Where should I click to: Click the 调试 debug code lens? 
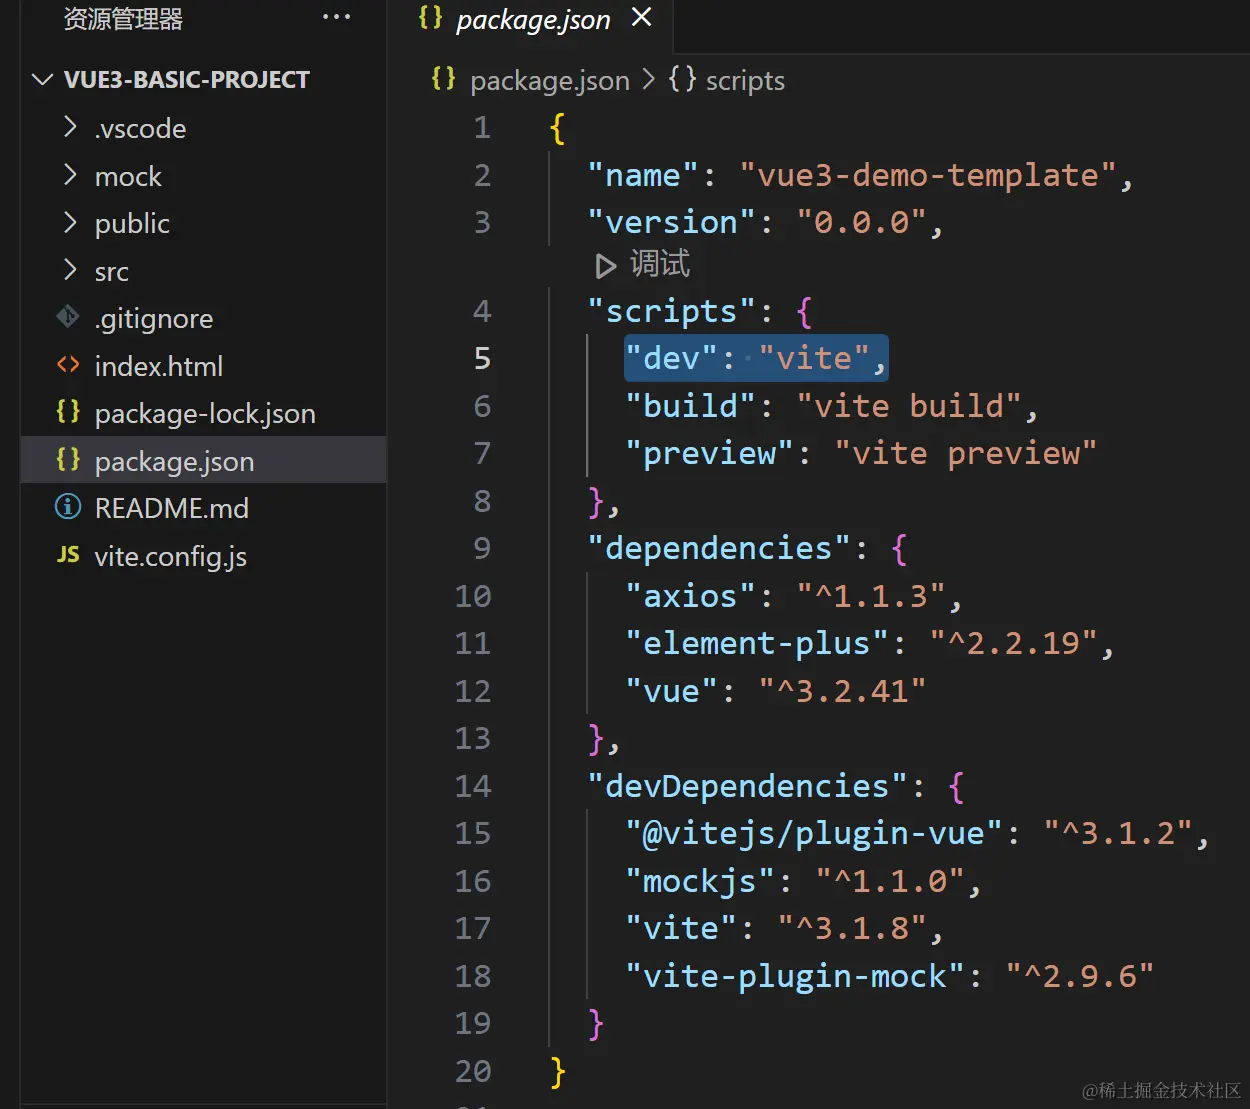[x=660, y=264]
